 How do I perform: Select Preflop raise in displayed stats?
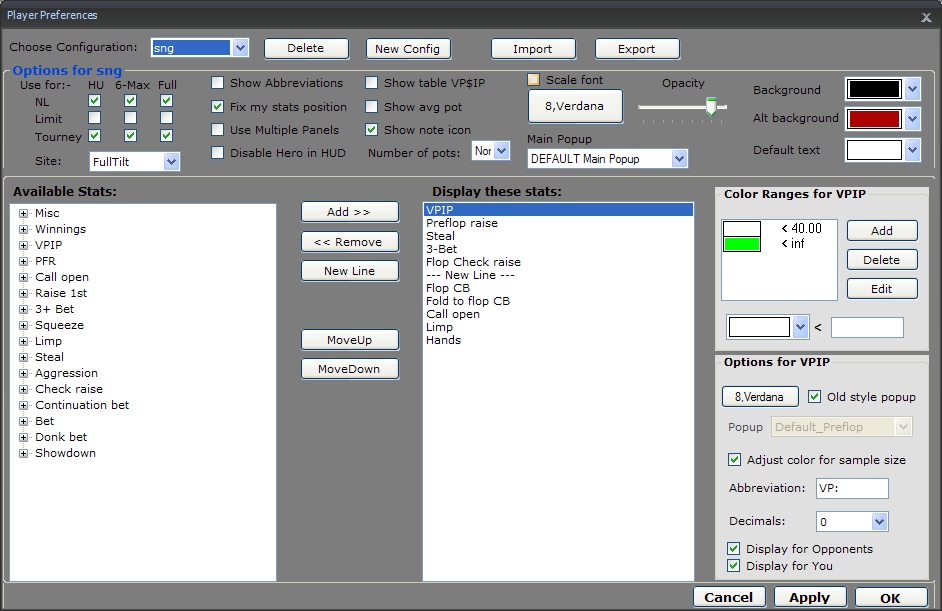pyautogui.click(x=462, y=223)
